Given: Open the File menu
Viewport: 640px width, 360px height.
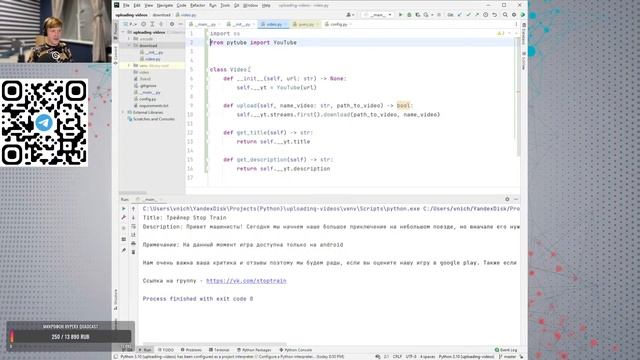Looking at the screenshot, I should (x=126, y=5).
